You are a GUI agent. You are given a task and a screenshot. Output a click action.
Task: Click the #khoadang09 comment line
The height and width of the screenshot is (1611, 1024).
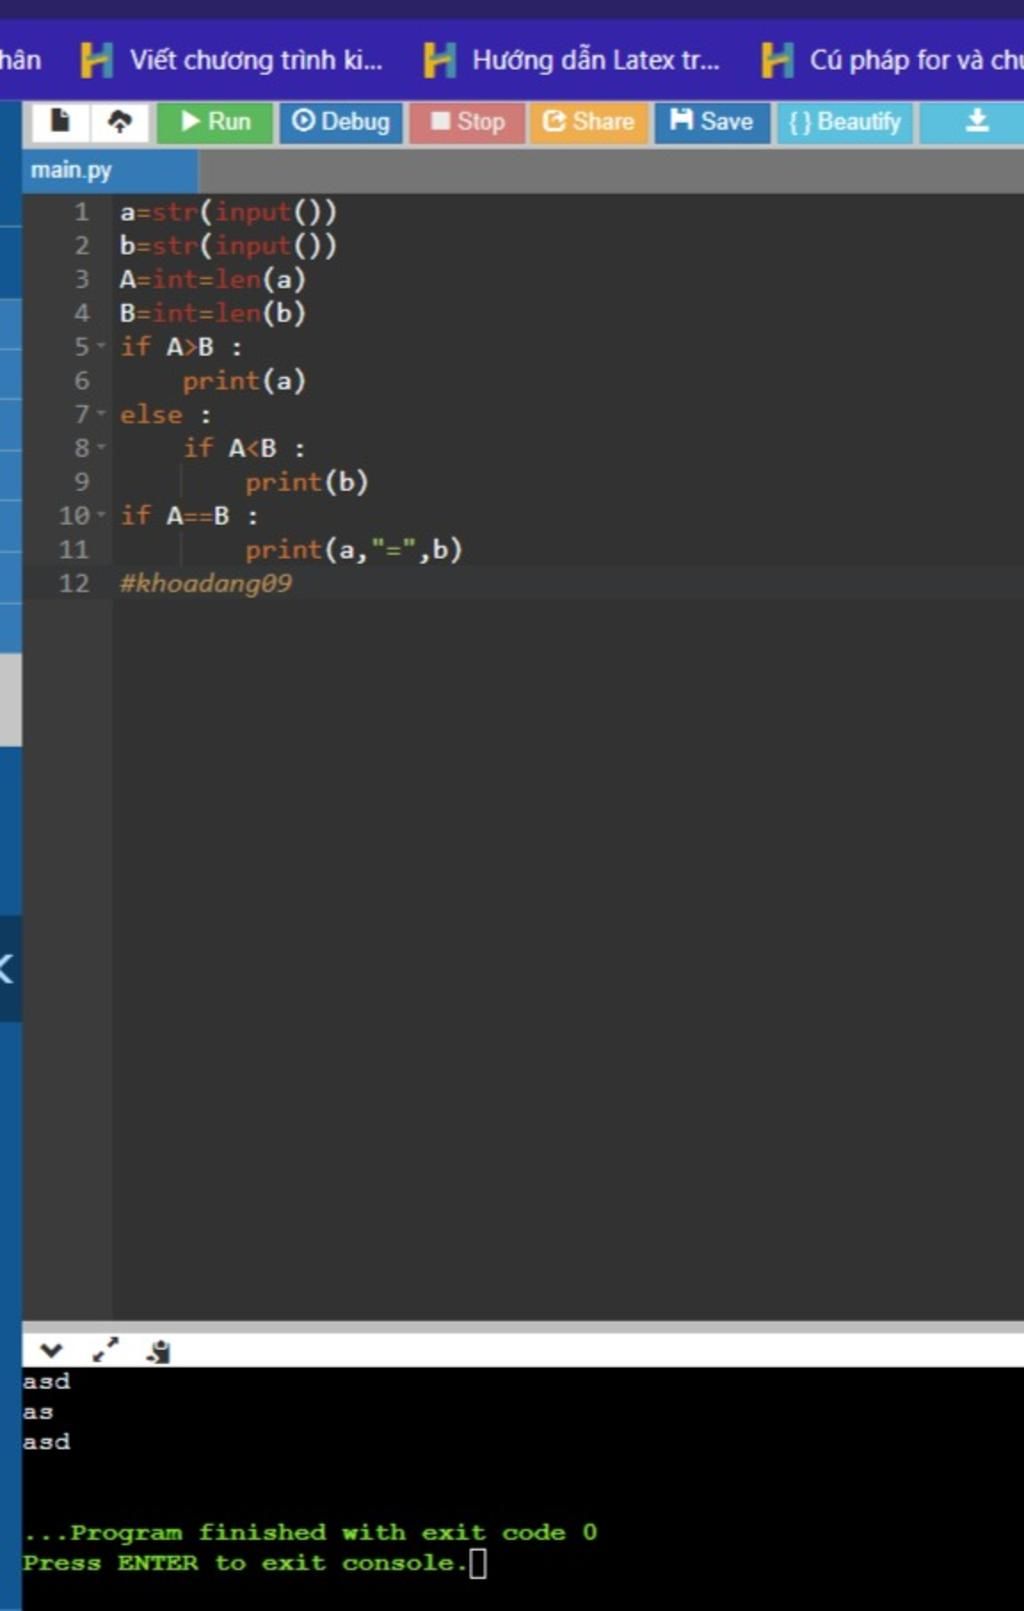pyautogui.click(x=206, y=583)
